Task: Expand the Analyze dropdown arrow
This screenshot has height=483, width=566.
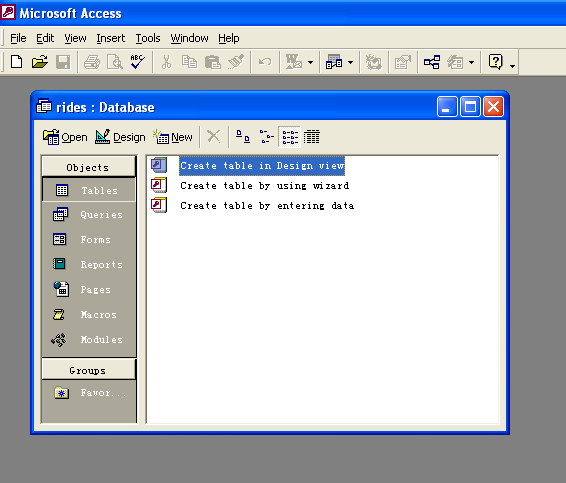Action: tap(350, 62)
